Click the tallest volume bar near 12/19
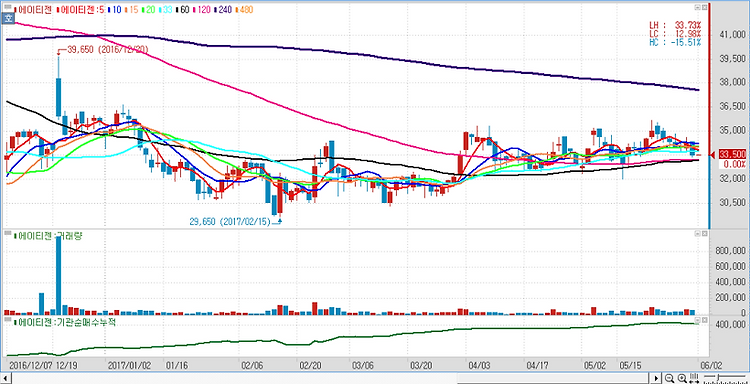The width and height of the screenshot is (750, 384). [x=58, y=276]
